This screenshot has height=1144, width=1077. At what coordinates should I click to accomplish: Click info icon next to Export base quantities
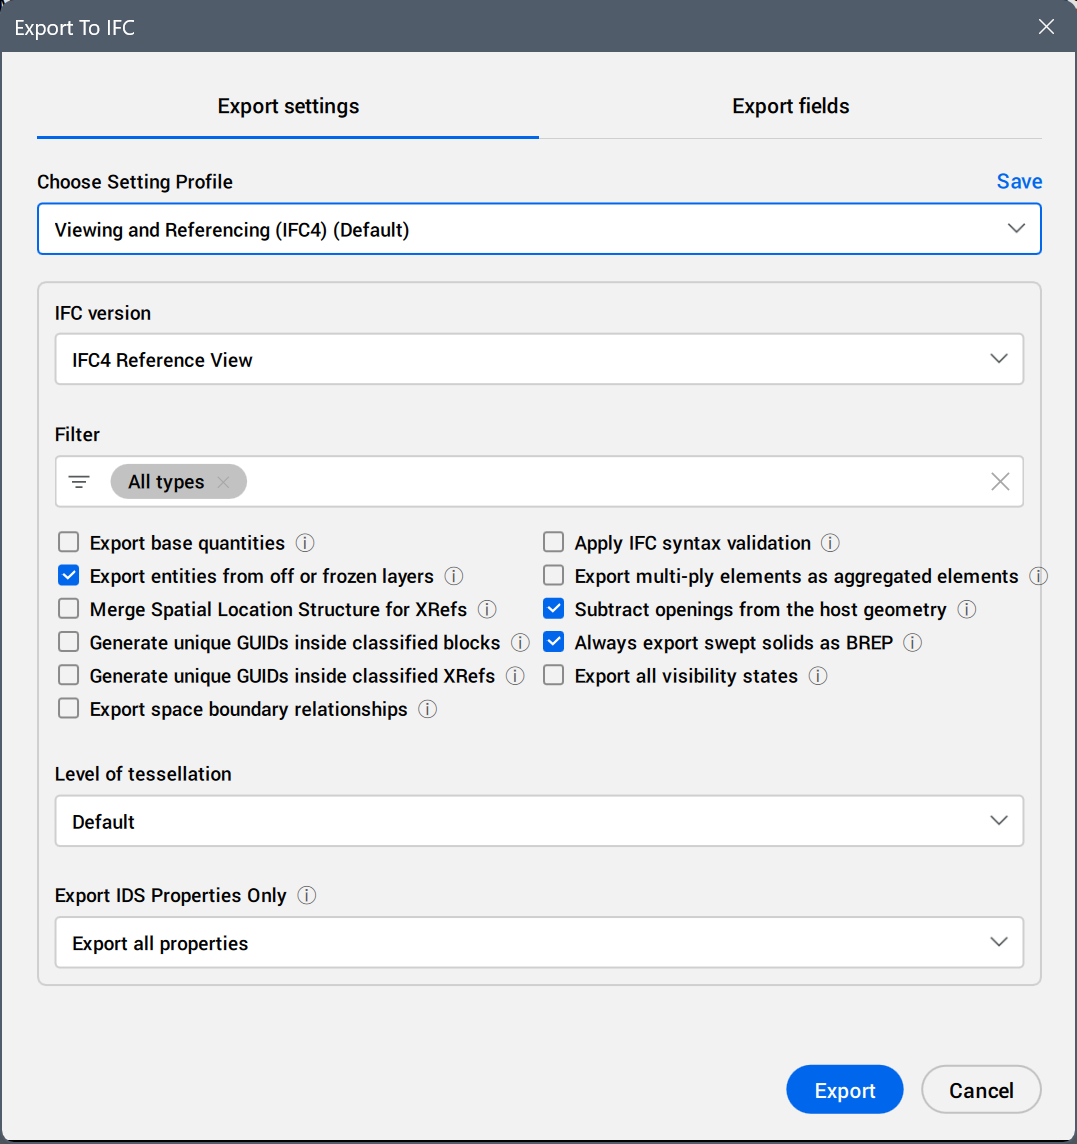306,543
